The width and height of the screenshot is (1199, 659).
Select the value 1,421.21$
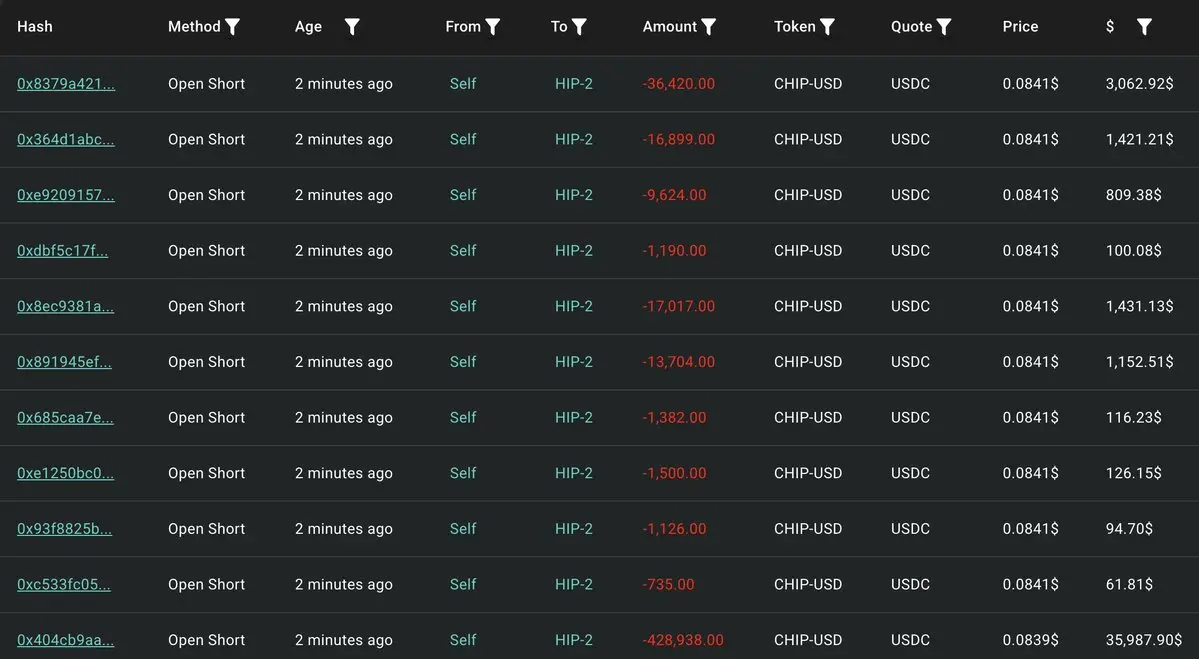pos(1139,139)
